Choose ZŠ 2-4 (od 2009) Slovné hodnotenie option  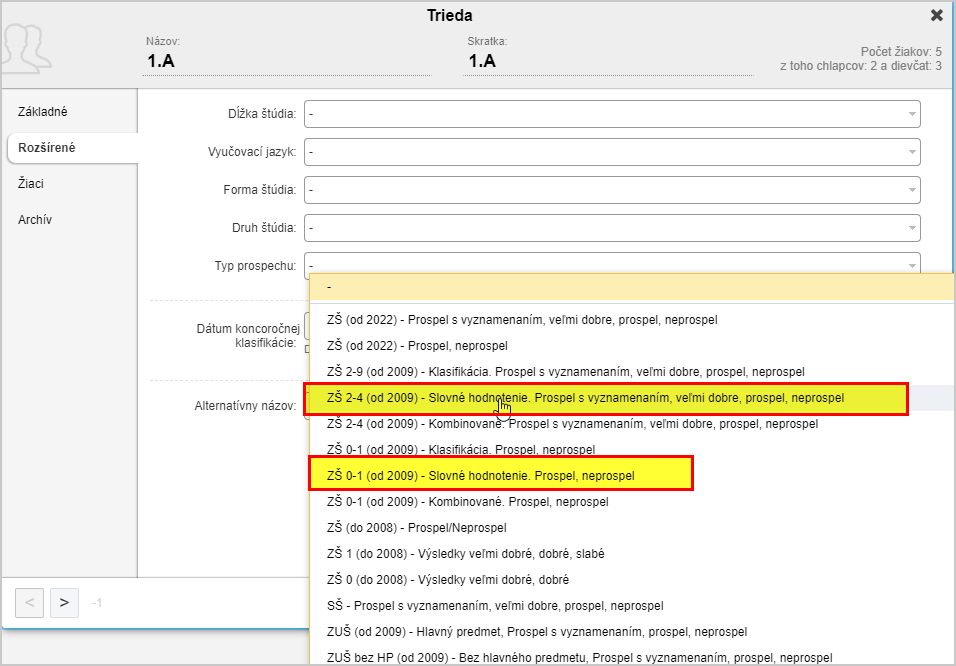pos(632,398)
